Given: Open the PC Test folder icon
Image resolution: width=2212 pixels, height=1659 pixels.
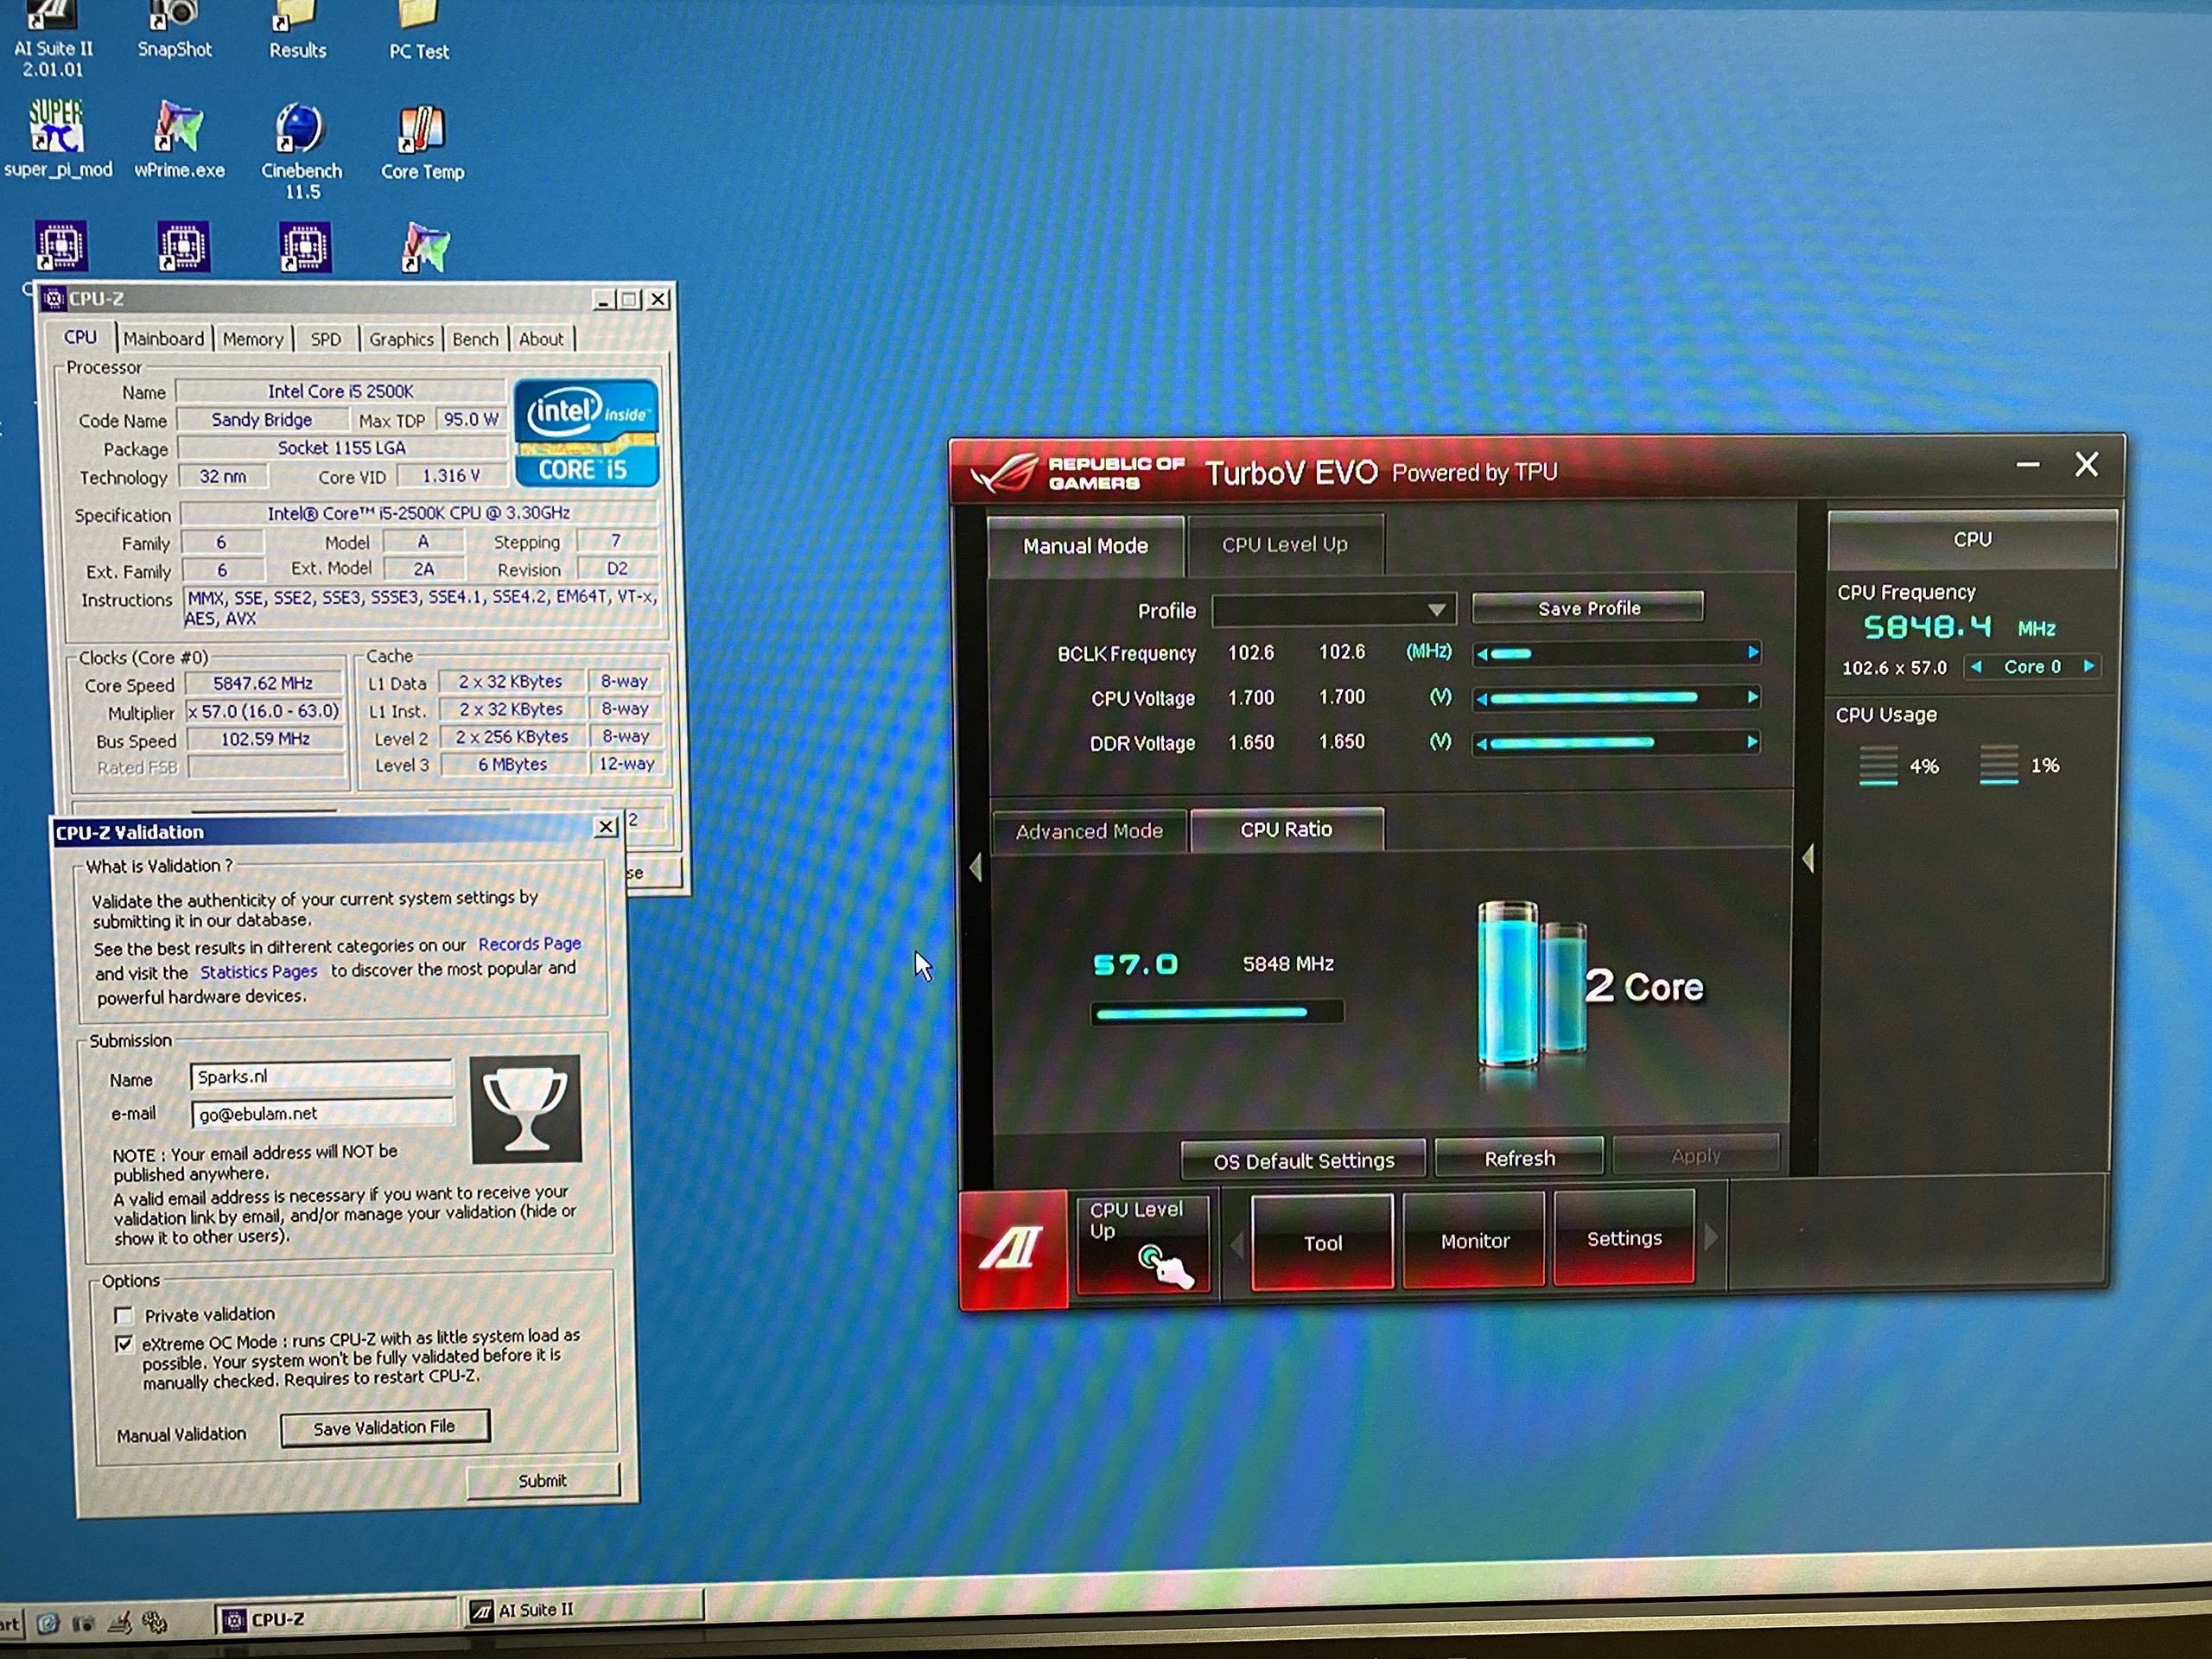Looking at the screenshot, I should tap(418, 30).
